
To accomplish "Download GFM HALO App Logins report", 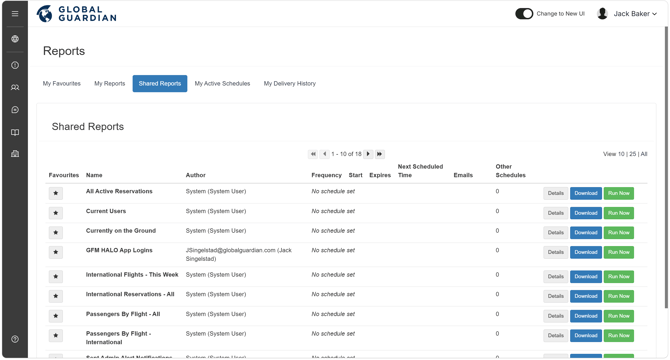I will [586, 252].
